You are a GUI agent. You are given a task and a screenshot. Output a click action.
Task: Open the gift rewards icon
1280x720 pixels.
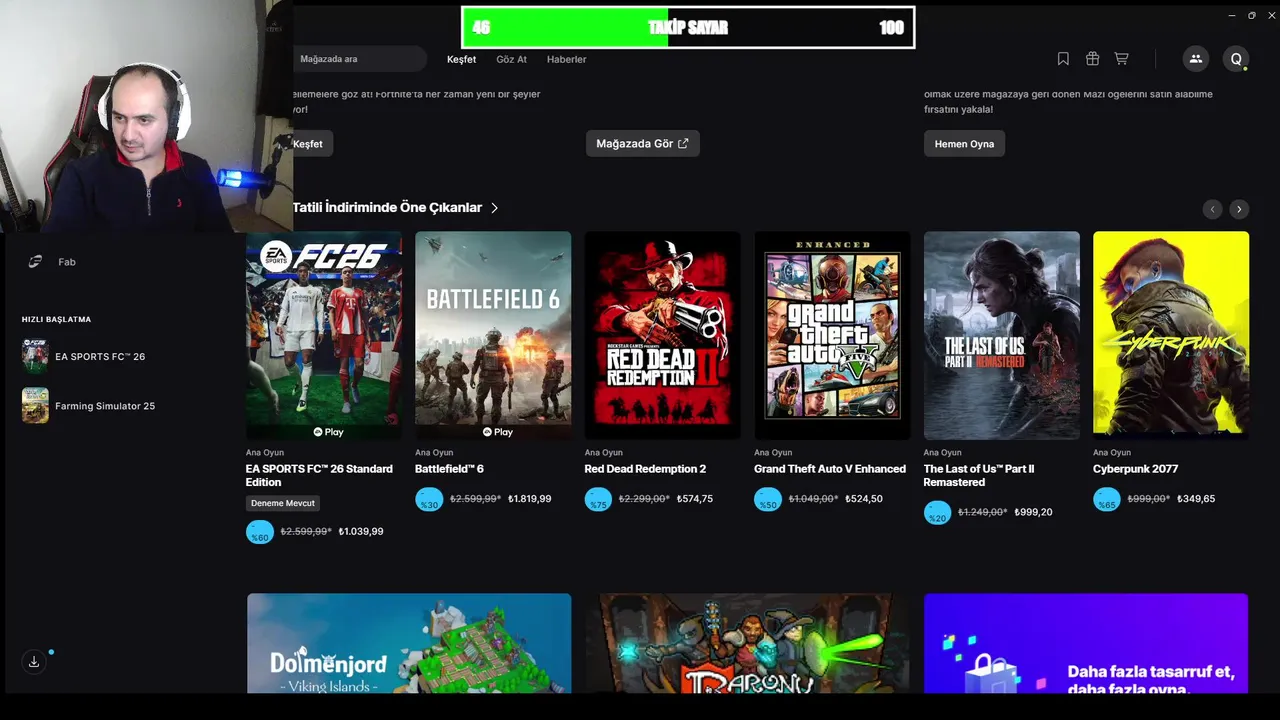[x=1092, y=59]
